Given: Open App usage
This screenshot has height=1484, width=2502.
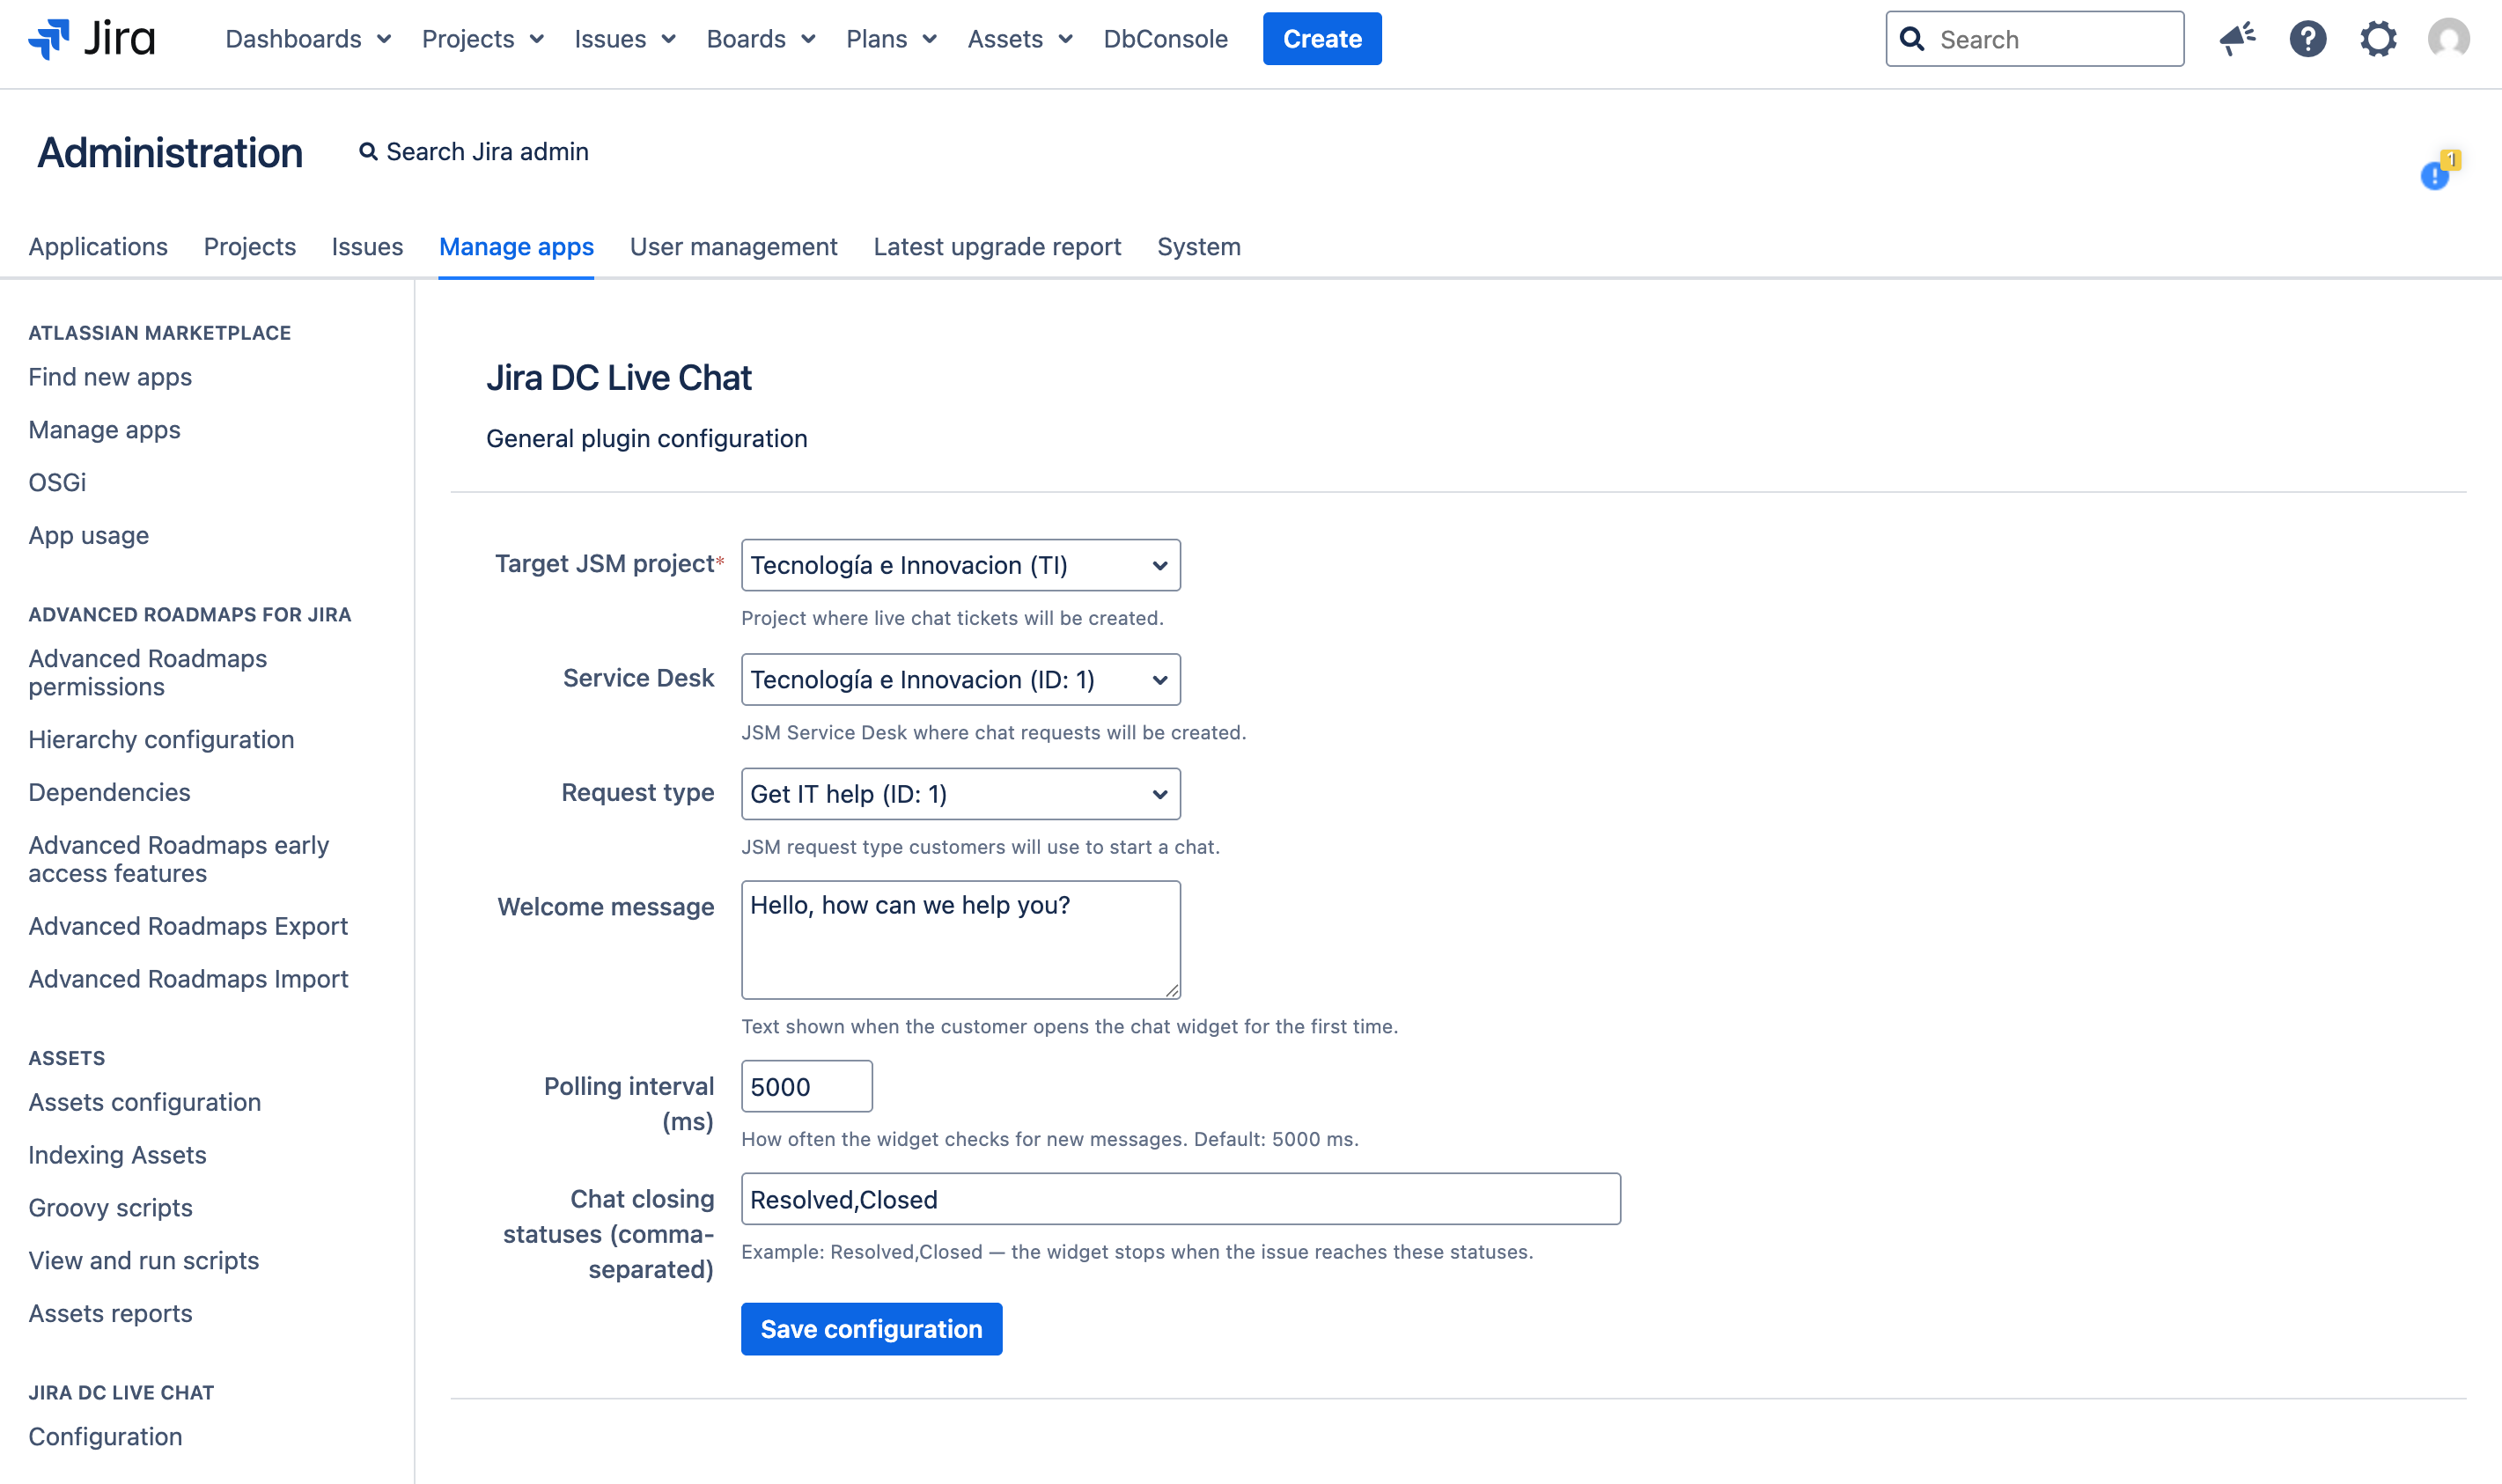Looking at the screenshot, I should [x=88, y=536].
